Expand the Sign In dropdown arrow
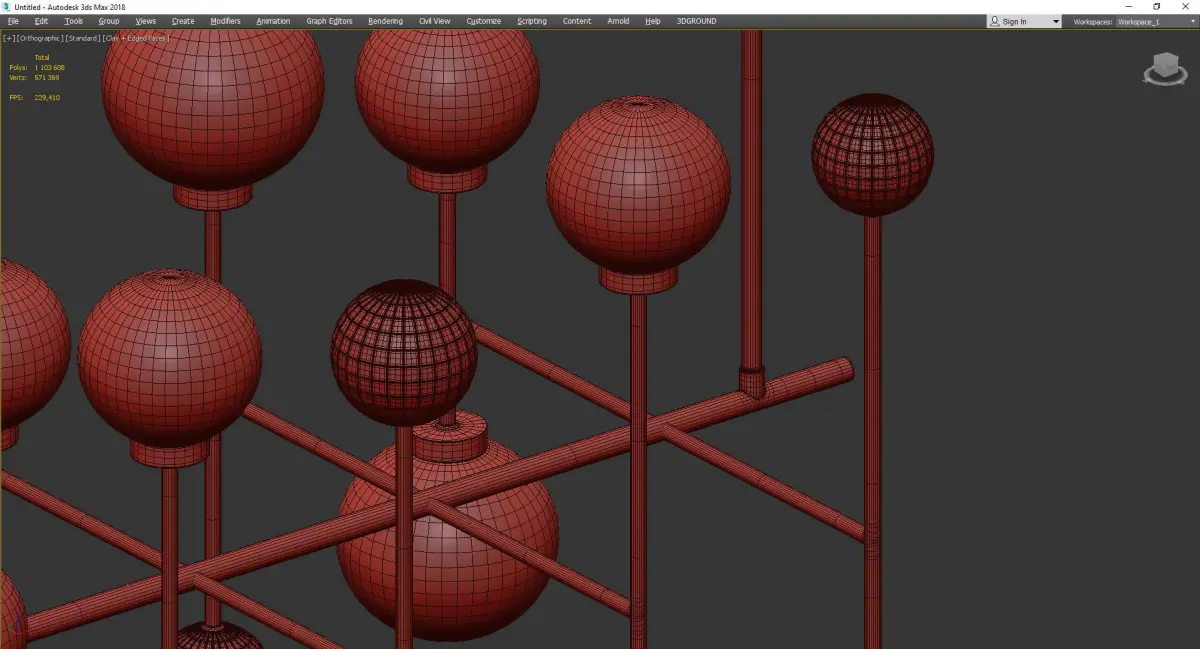Screen dimensions: 1200x649 [x=1055, y=22]
